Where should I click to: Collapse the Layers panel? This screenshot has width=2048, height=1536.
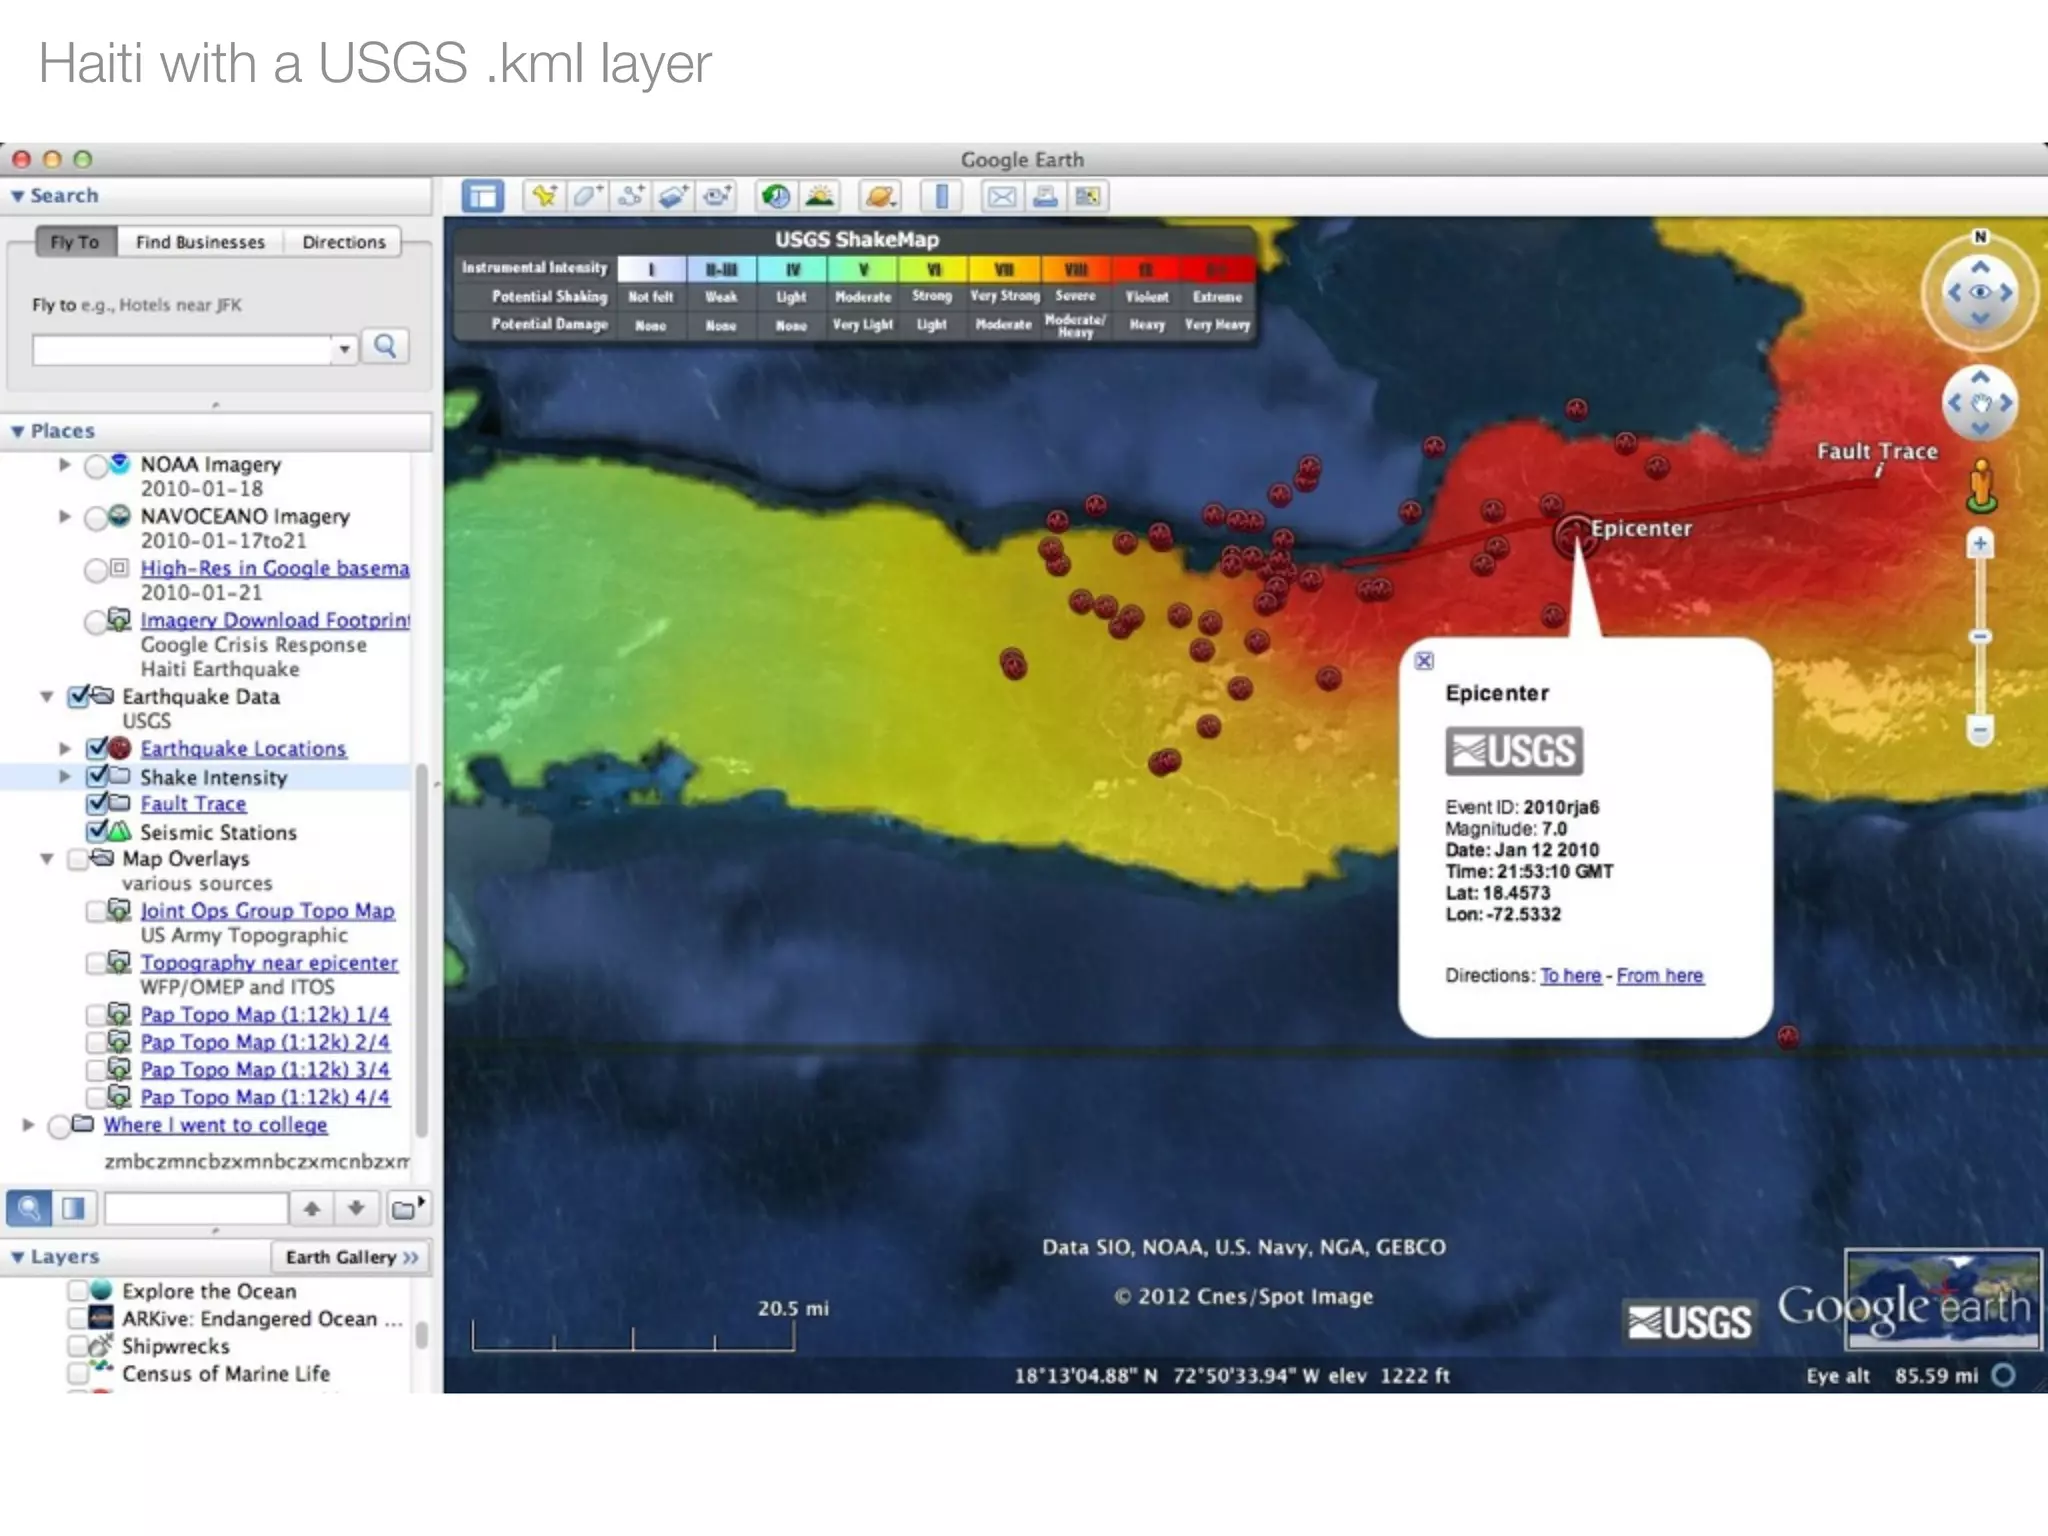(x=17, y=1257)
